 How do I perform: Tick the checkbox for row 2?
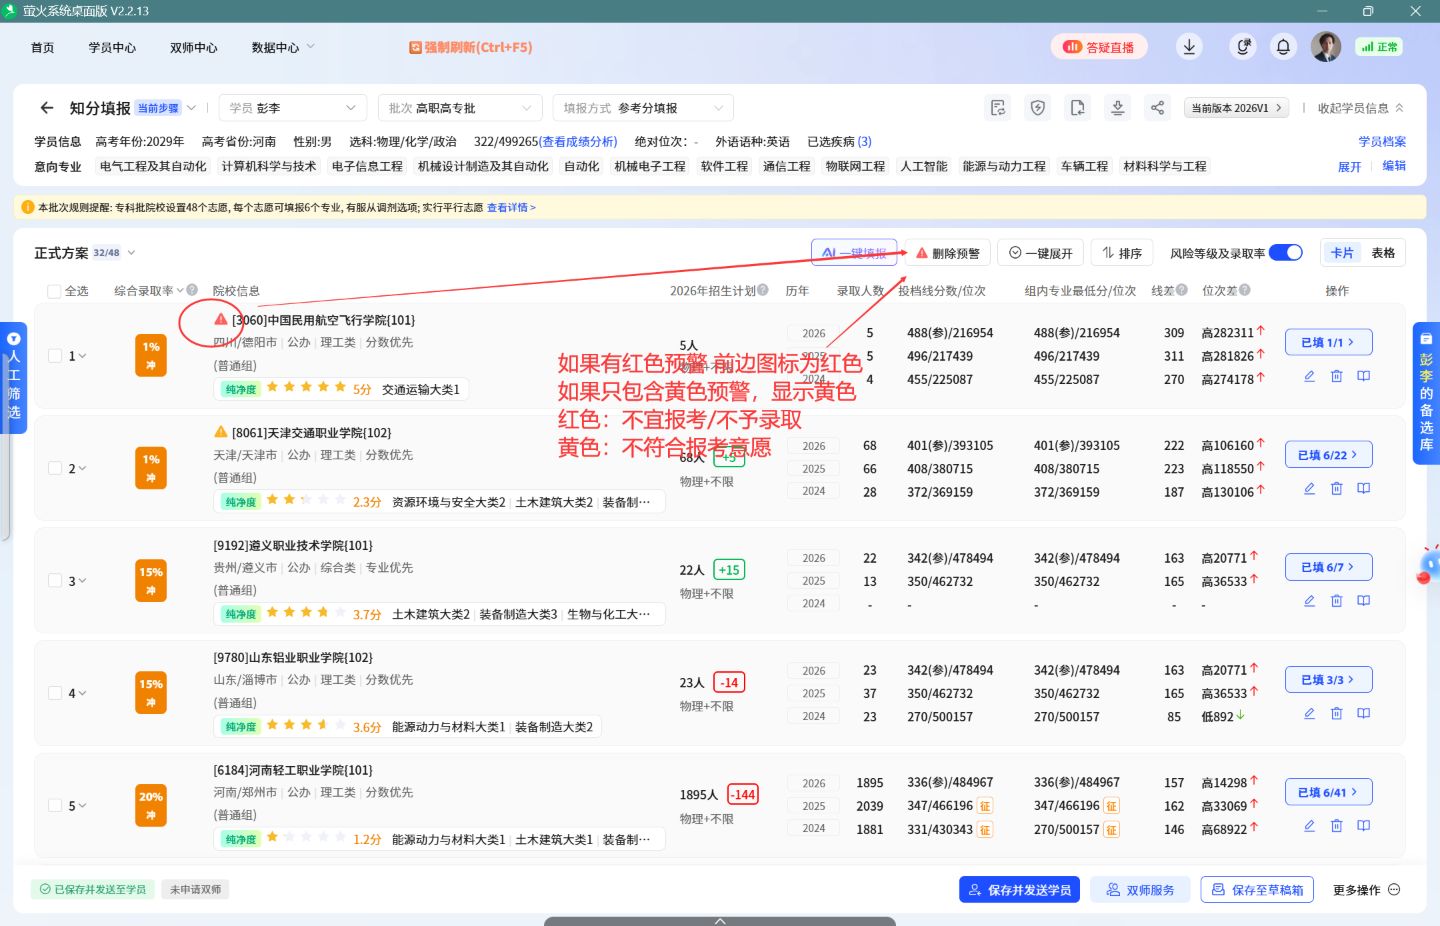[x=55, y=468]
